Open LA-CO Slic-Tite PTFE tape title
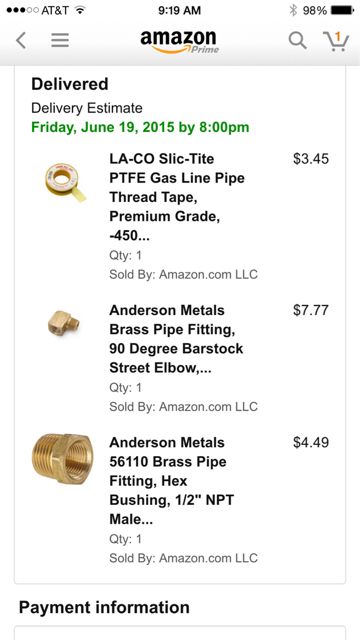Screen dimensions: 360x640 click(x=177, y=197)
